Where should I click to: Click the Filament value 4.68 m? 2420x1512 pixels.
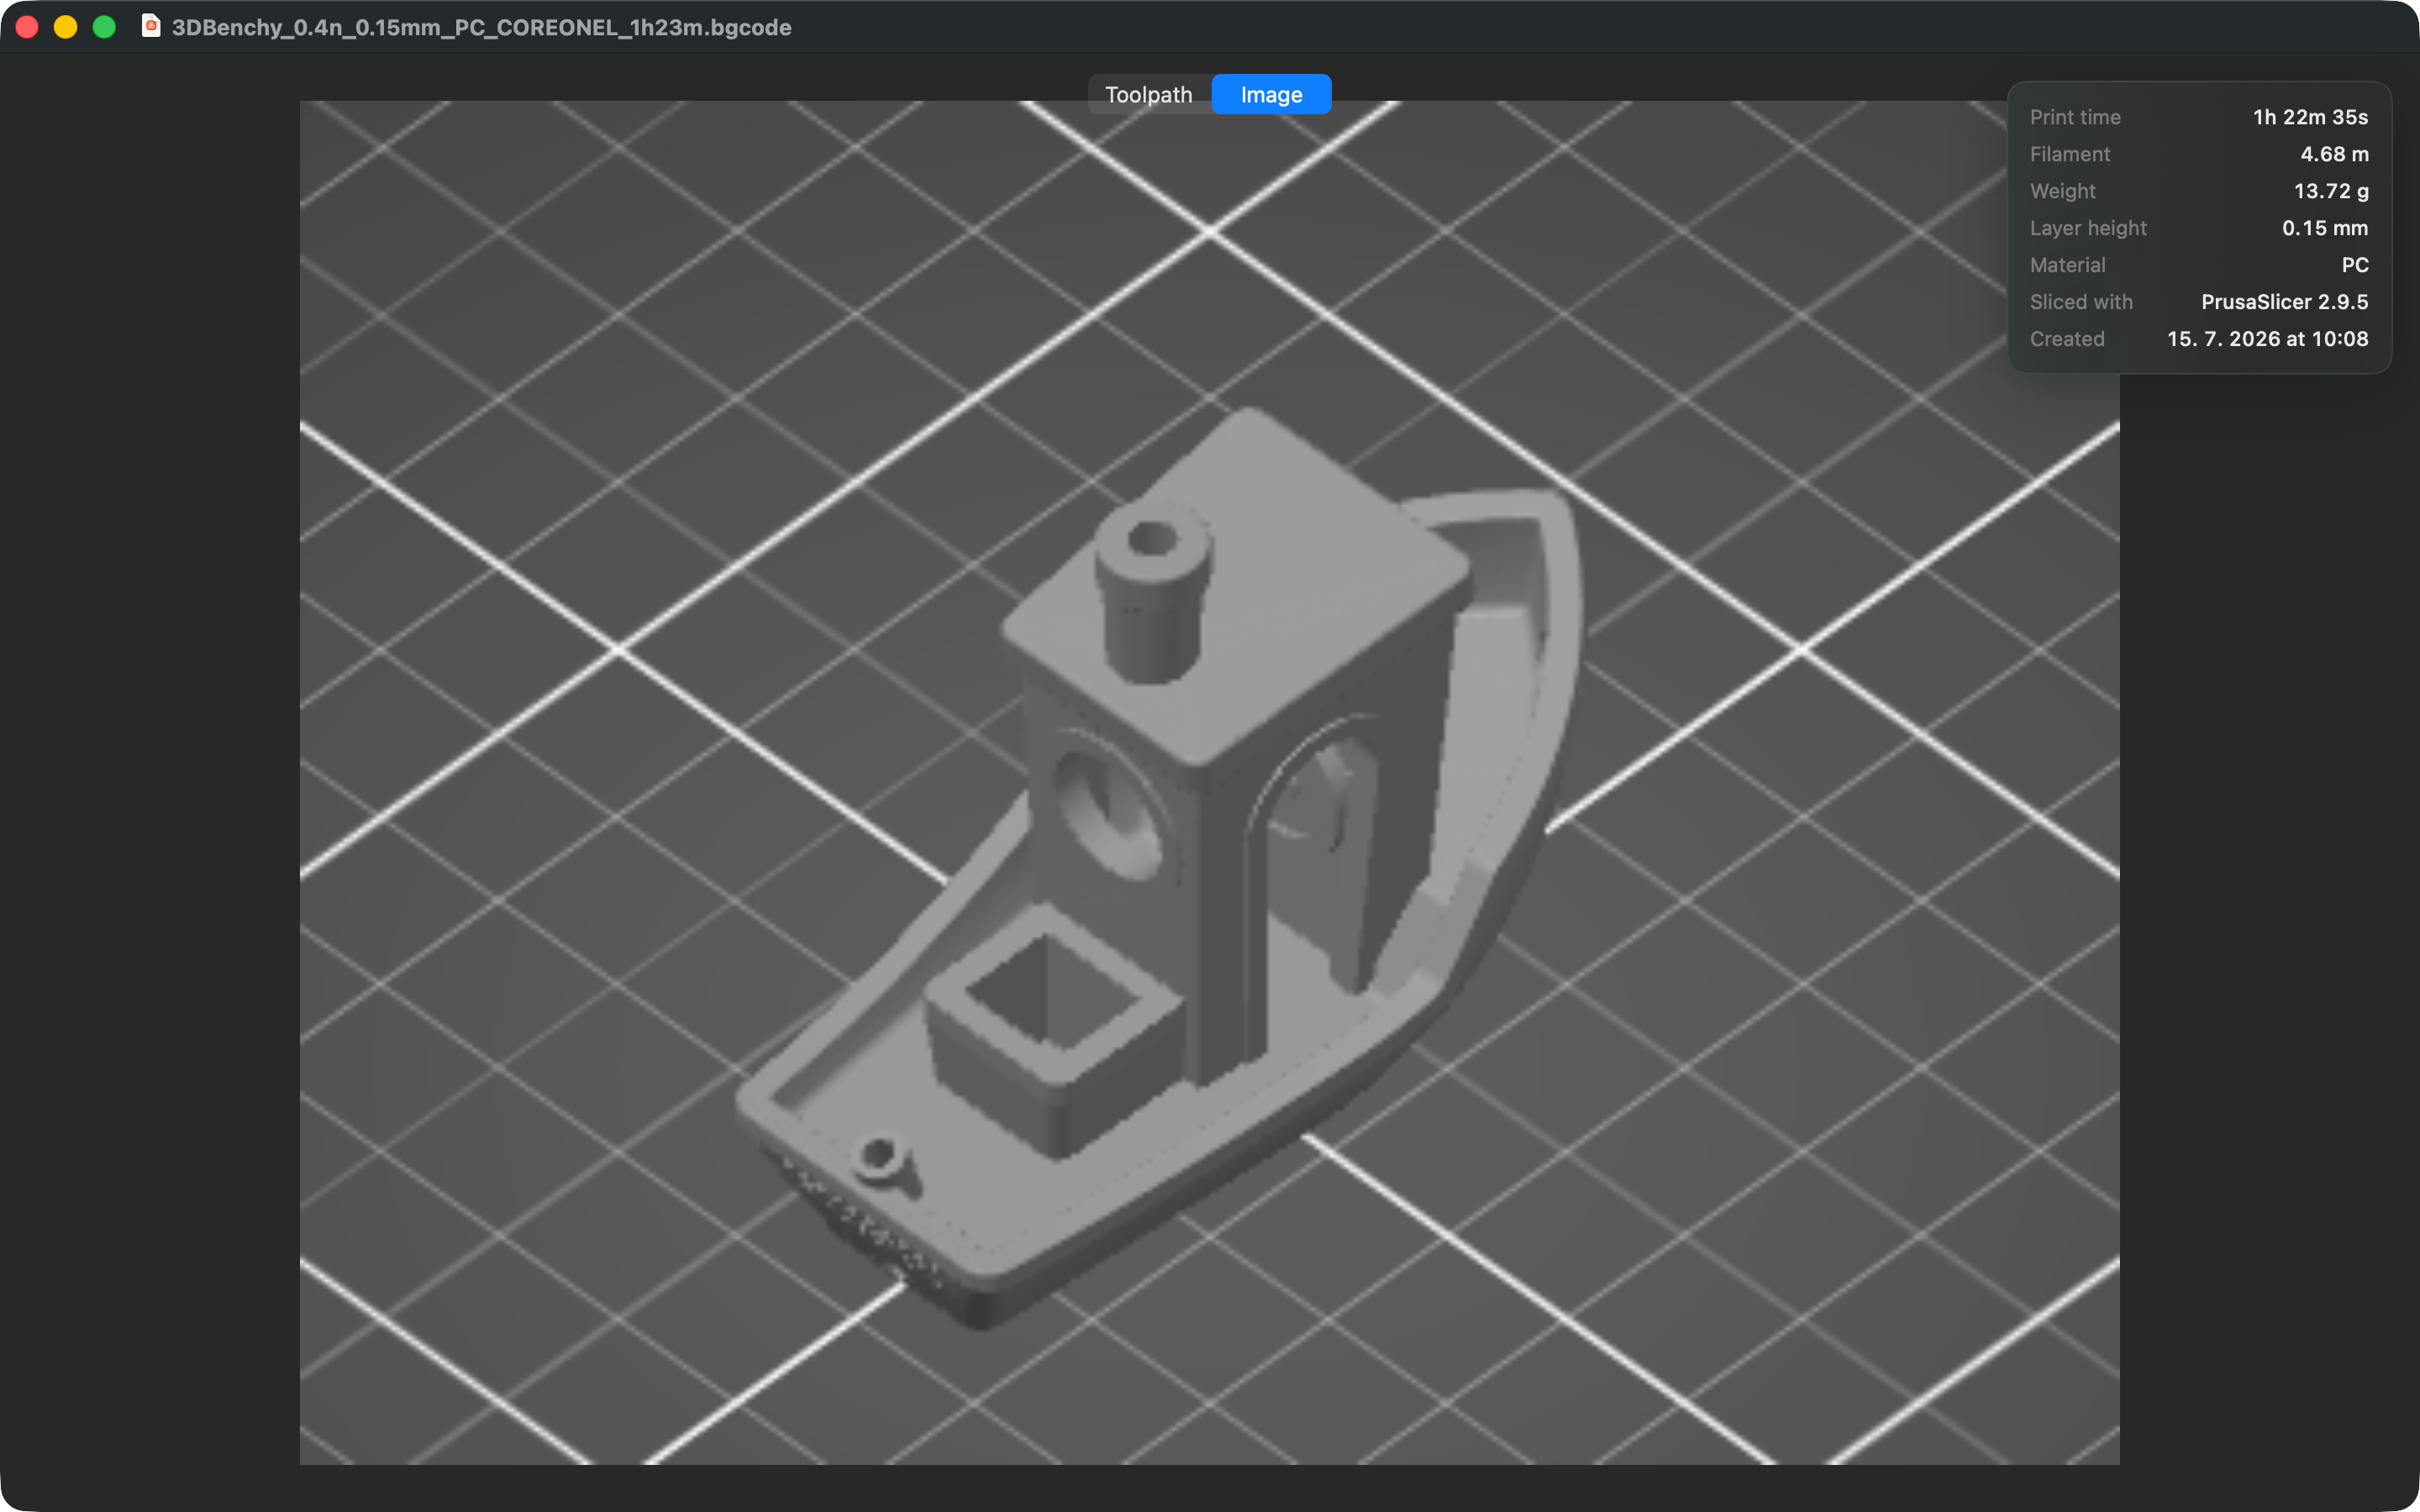pos(2334,154)
